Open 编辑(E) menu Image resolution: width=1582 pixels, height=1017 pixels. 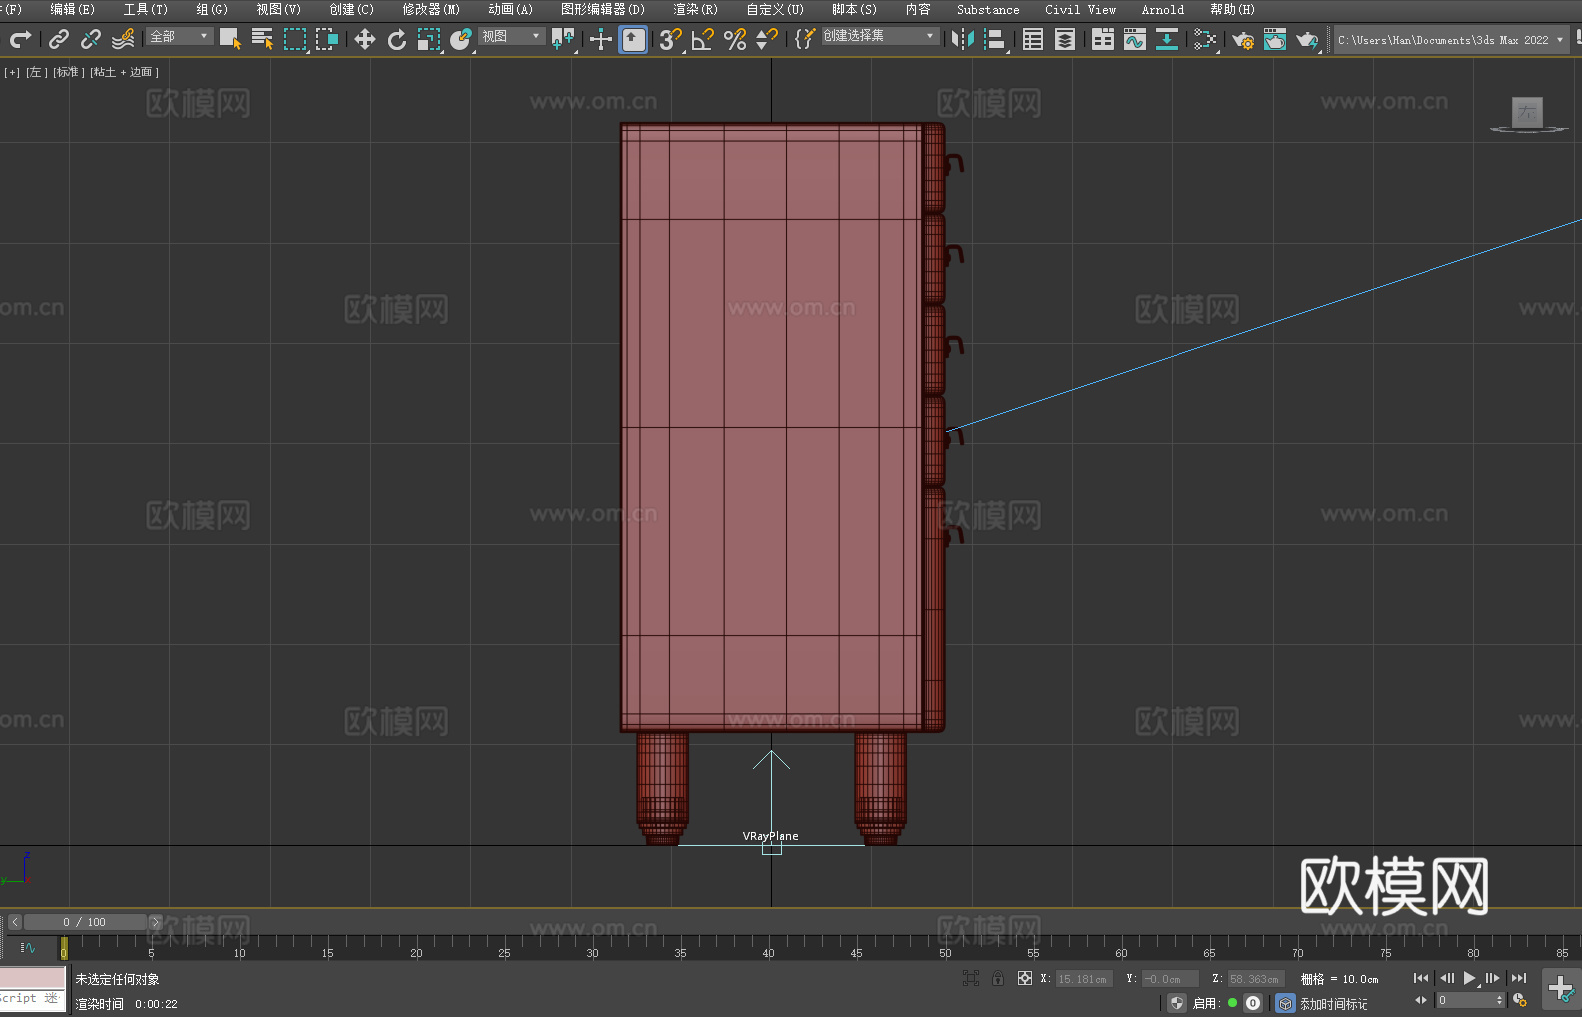coord(72,9)
